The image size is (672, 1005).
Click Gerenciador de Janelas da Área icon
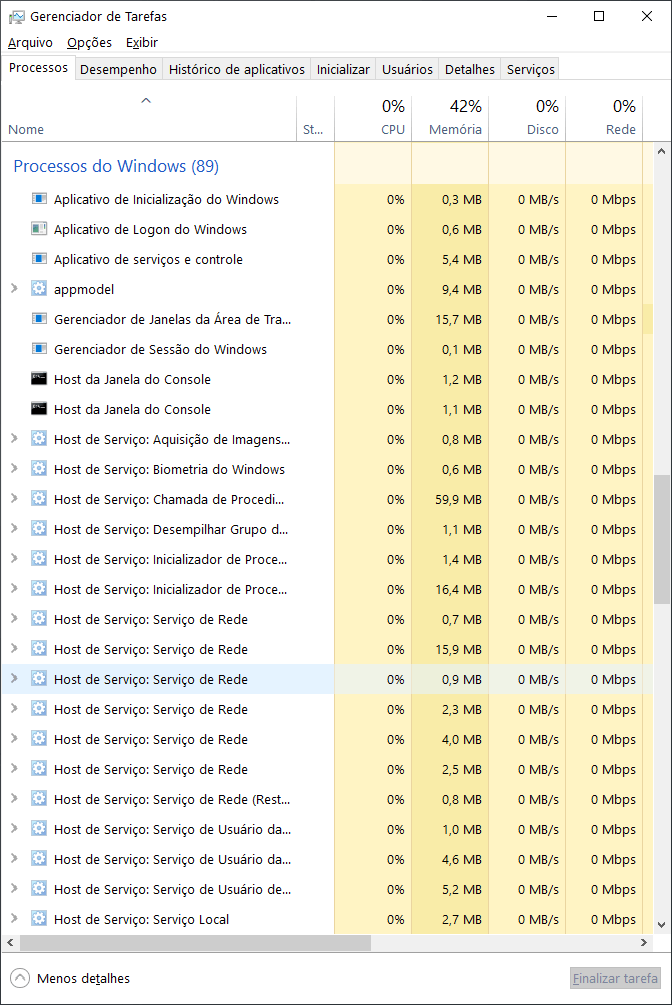(39, 319)
